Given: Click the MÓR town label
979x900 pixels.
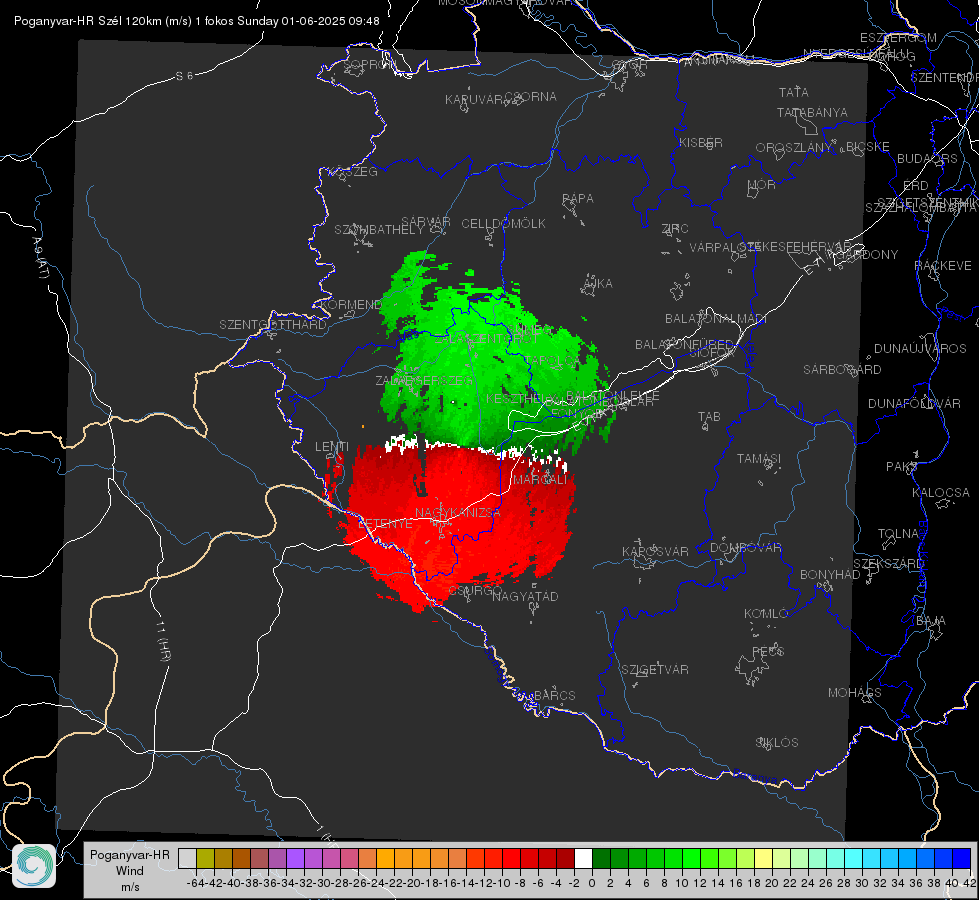Looking at the screenshot, I should (762, 185).
